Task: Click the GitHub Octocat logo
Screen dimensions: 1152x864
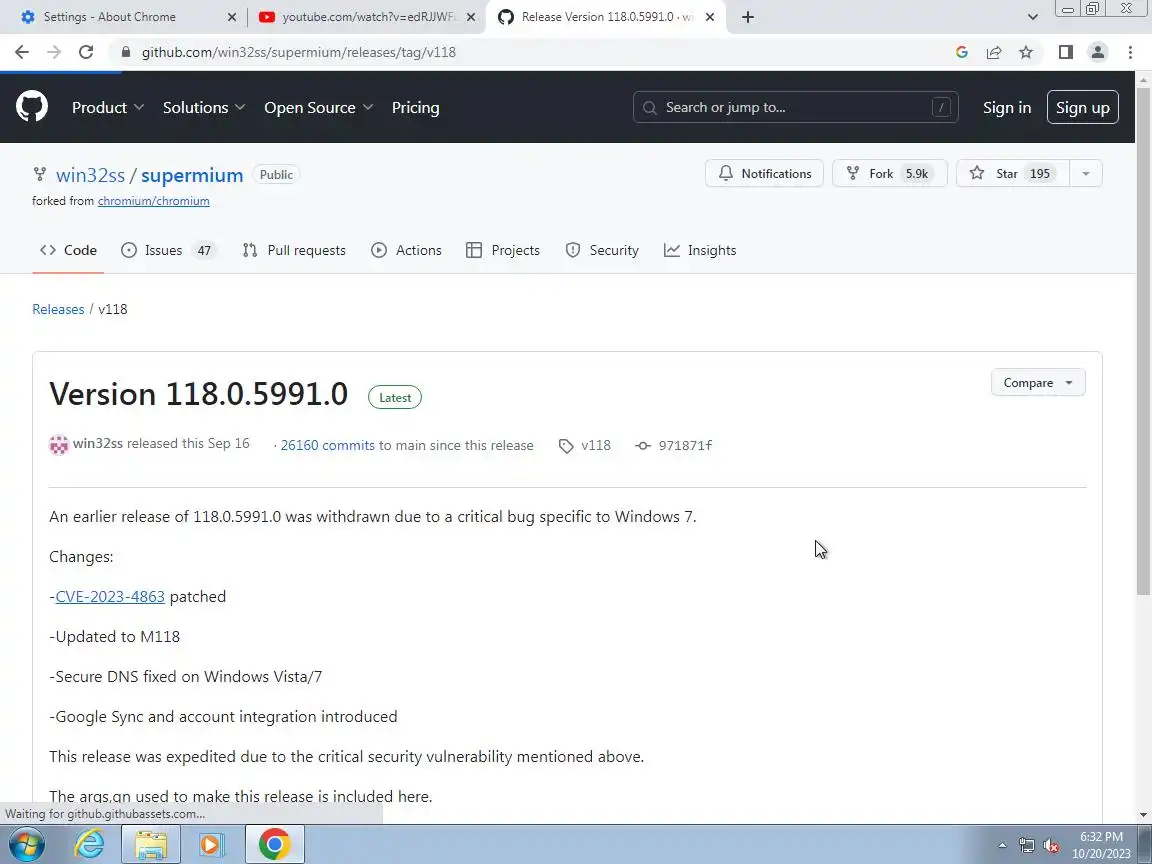Action: click(x=32, y=107)
